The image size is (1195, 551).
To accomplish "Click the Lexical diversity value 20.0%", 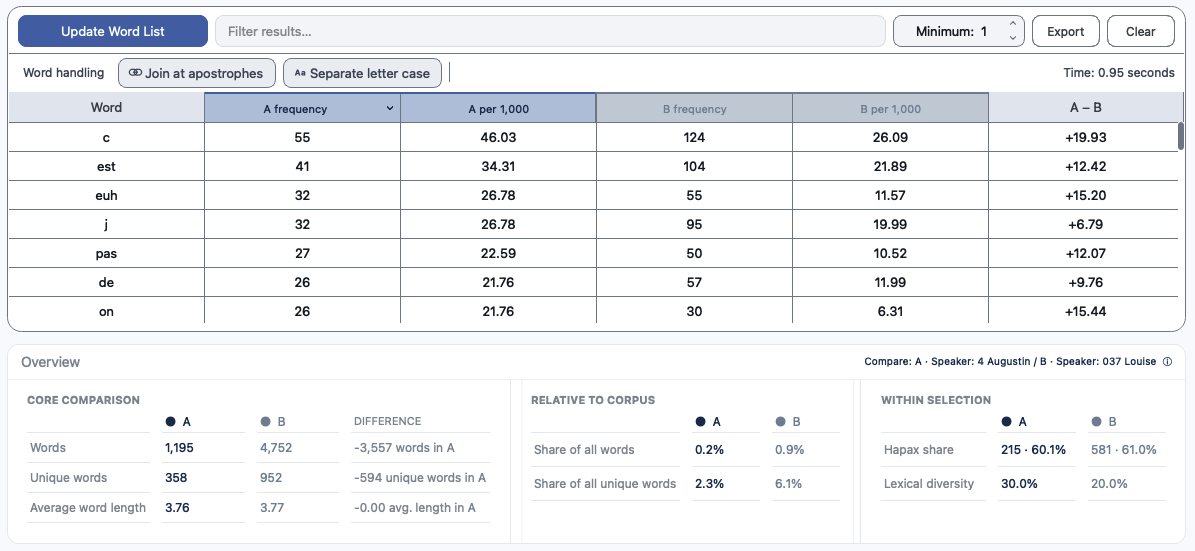I will 1107,484.
